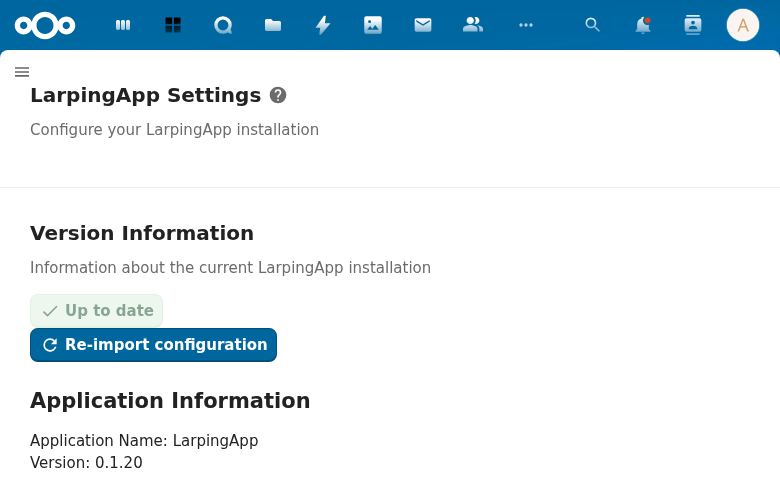Image resolution: width=780 pixels, height=493 pixels.
Task: Open the Dashboard app icon
Action: [123, 25]
